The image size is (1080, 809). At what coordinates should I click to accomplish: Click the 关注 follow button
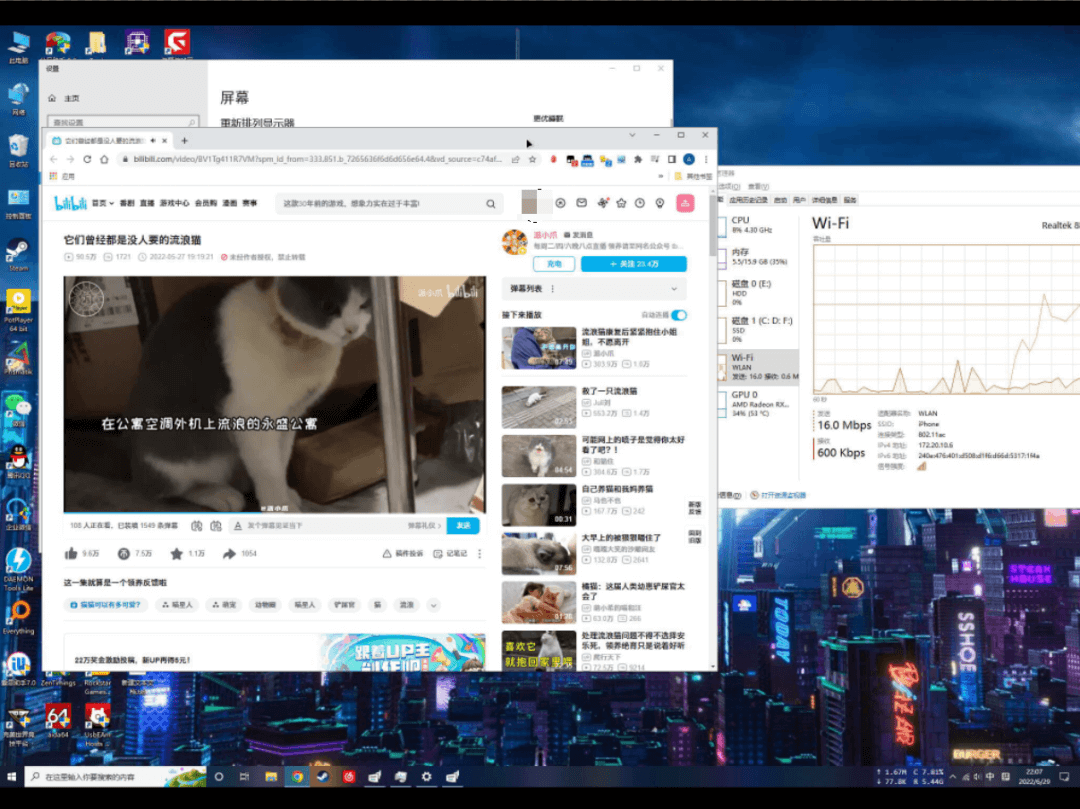coord(633,264)
